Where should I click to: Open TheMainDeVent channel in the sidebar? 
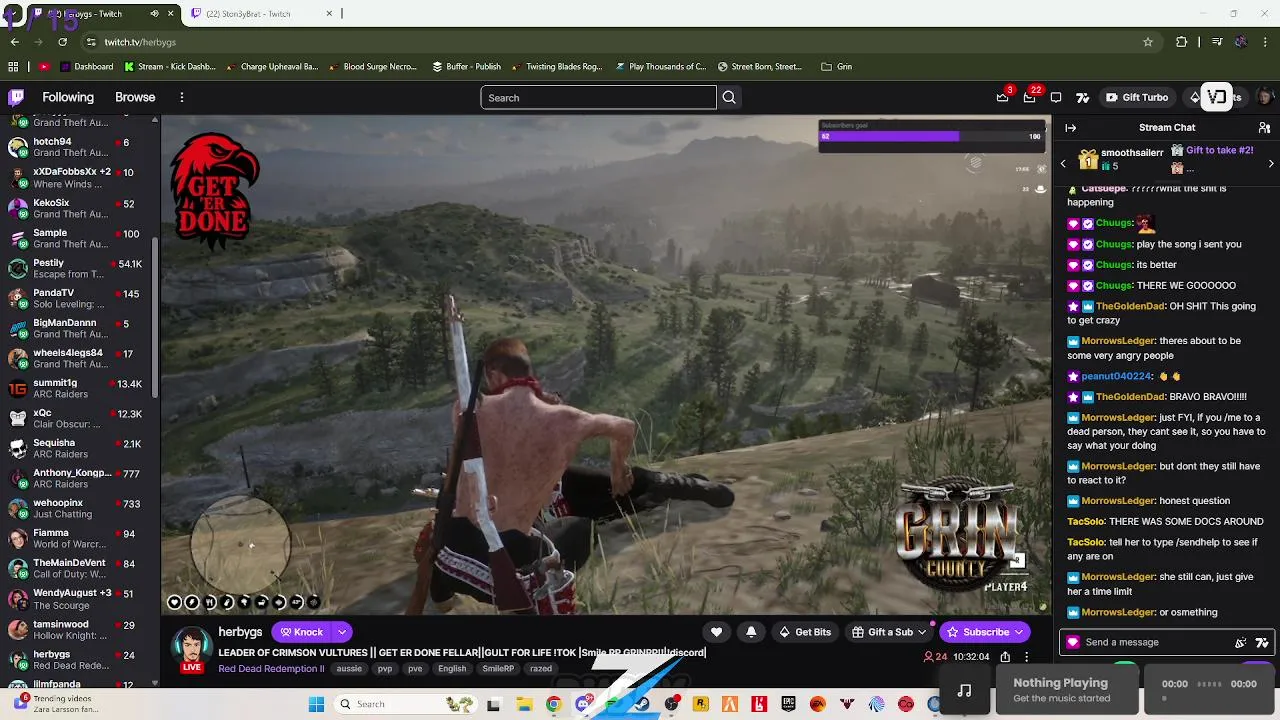click(x=76, y=569)
